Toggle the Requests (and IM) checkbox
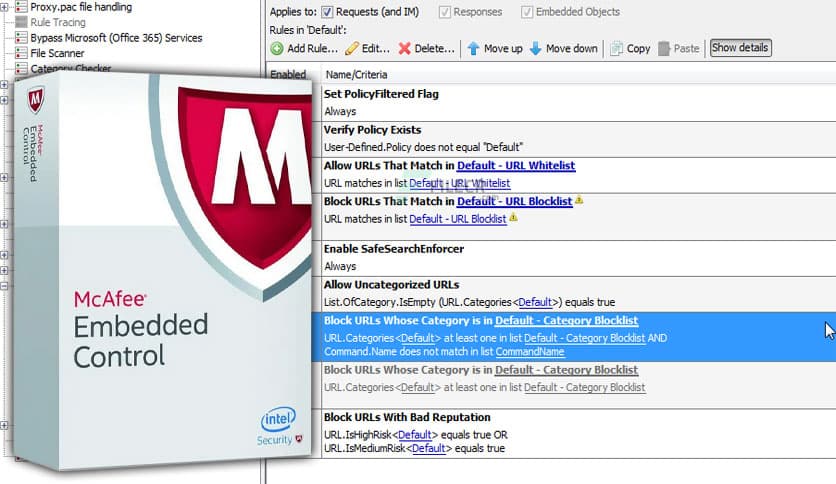Screen dimensions: 836x484 (327, 12)
